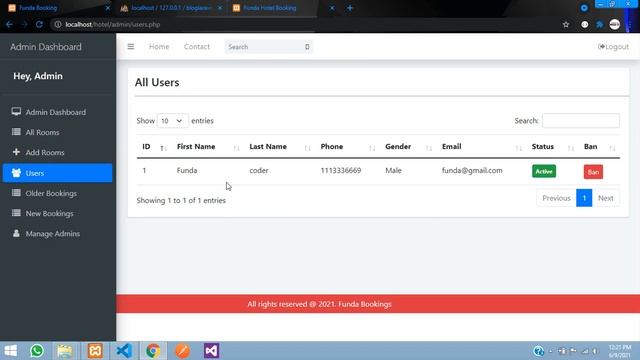The width and height of the screenshot is (640, 360).
Task: Click the Admin Dashboard brand title
Action: tap(46, 47)
